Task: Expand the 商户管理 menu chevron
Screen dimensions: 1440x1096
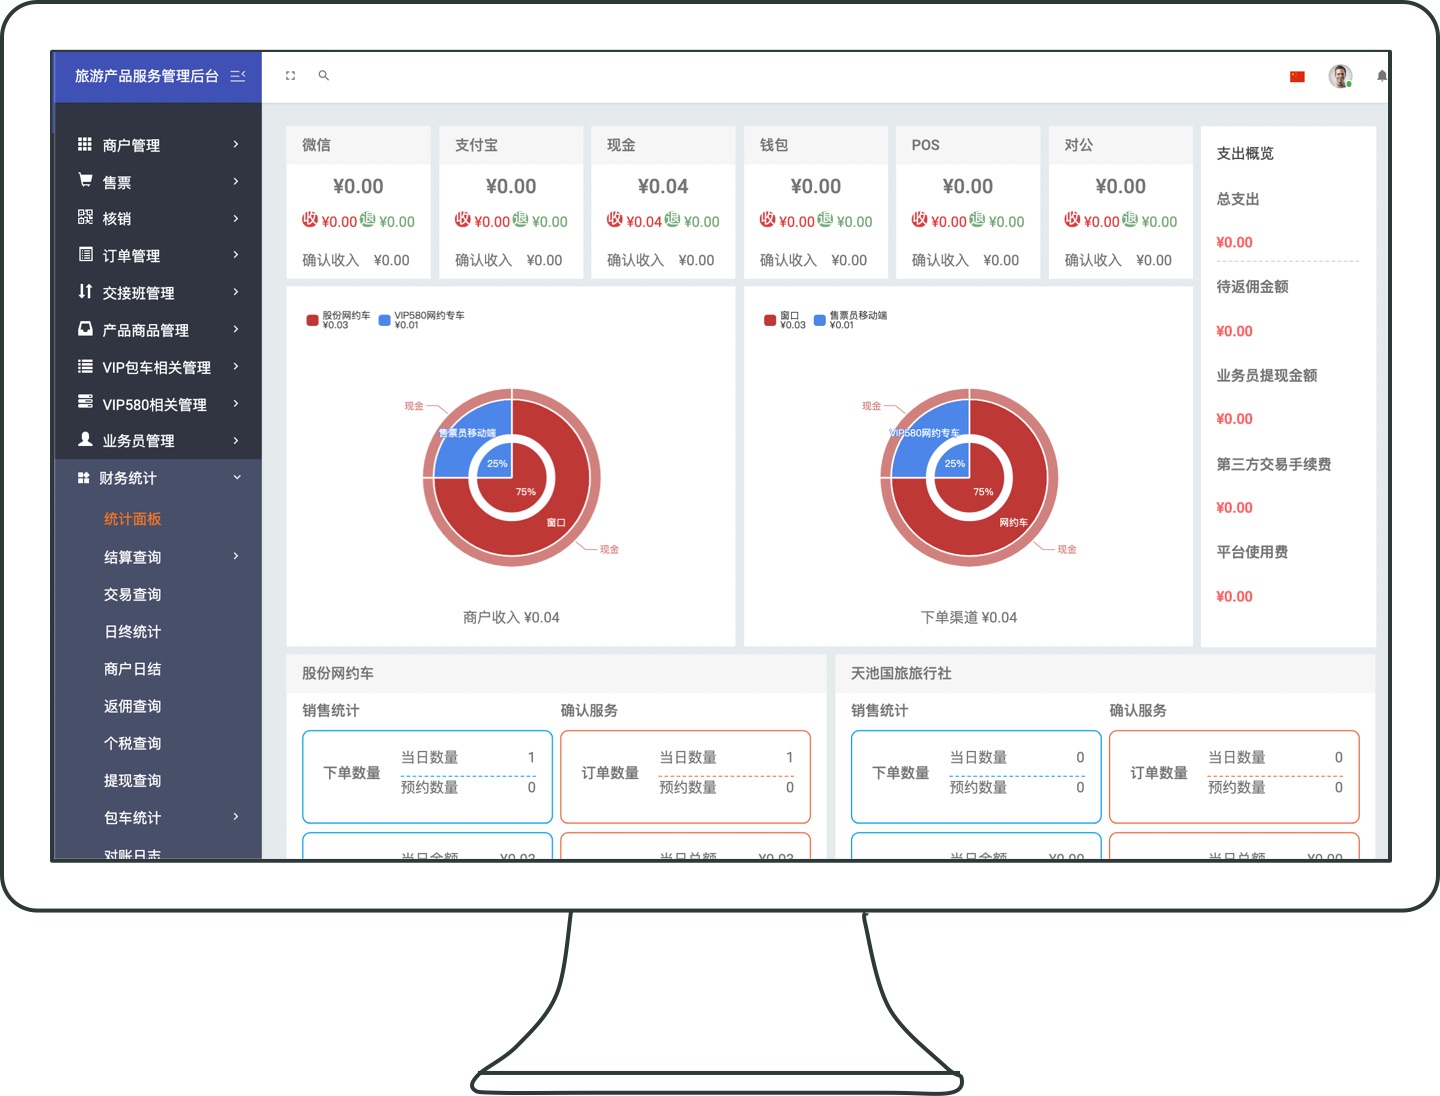Action: (236, 145)
